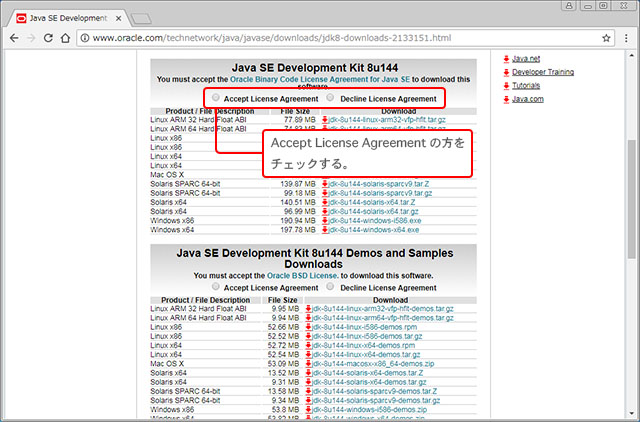Click red arrow icon beside macosx-x86_64-demos.zip

pos(309,364)
